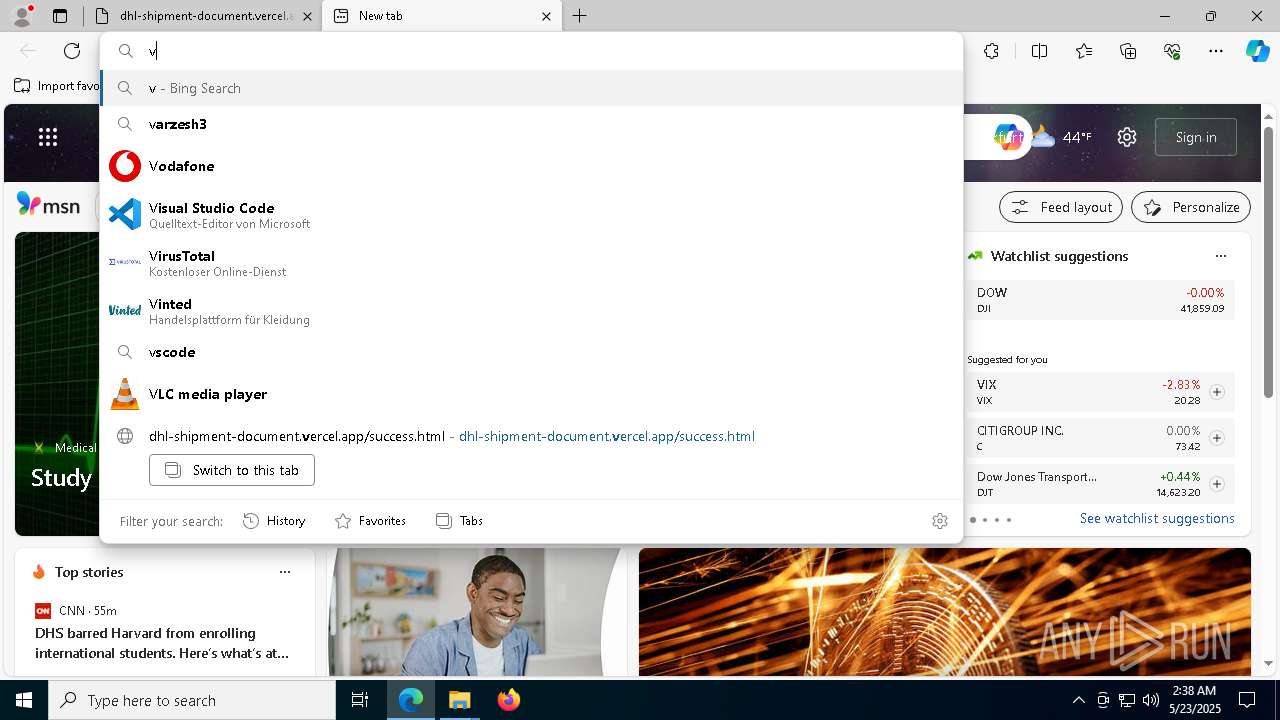This screenshot has width=1280, height=720.
Task: Filter search by Favorites
Action: (370, 521)
